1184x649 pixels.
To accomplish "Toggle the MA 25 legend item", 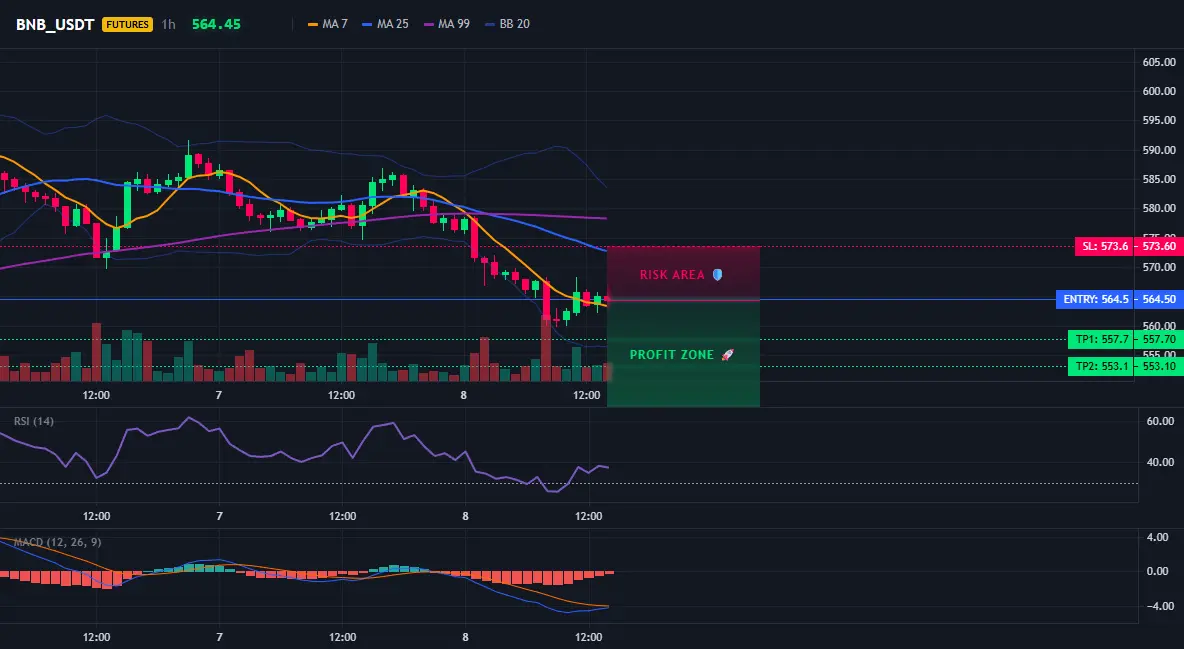I will (x=385, y=24).
